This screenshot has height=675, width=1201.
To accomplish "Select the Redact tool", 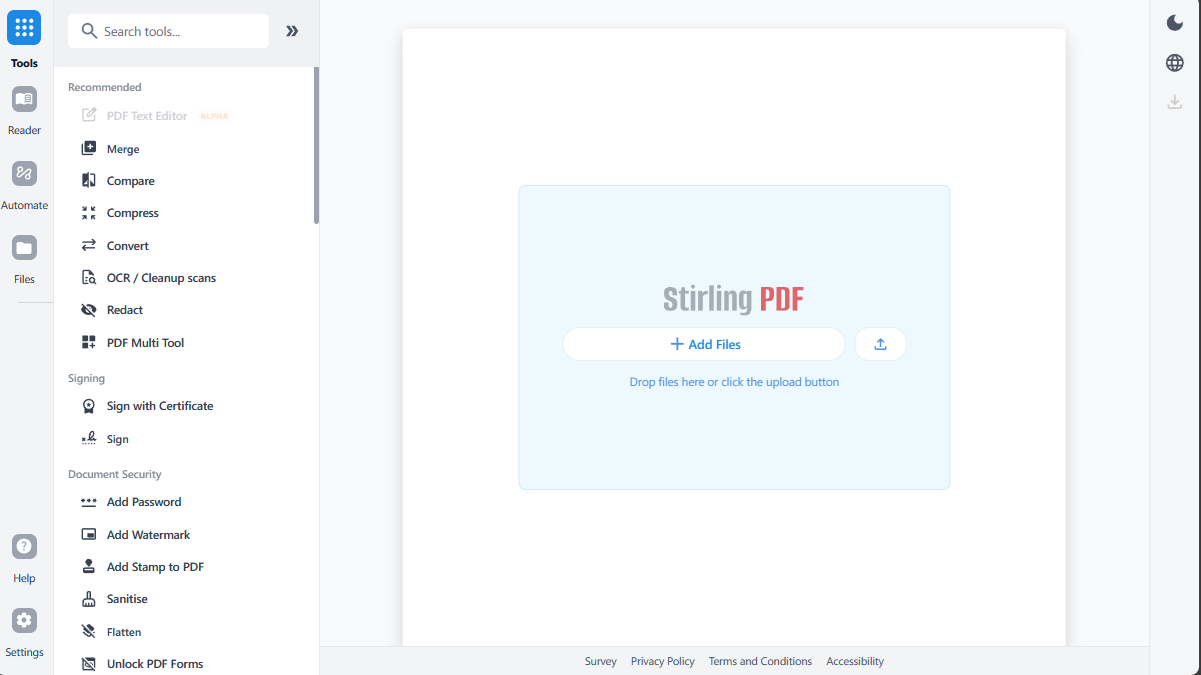I will click(x=124, y=309).
